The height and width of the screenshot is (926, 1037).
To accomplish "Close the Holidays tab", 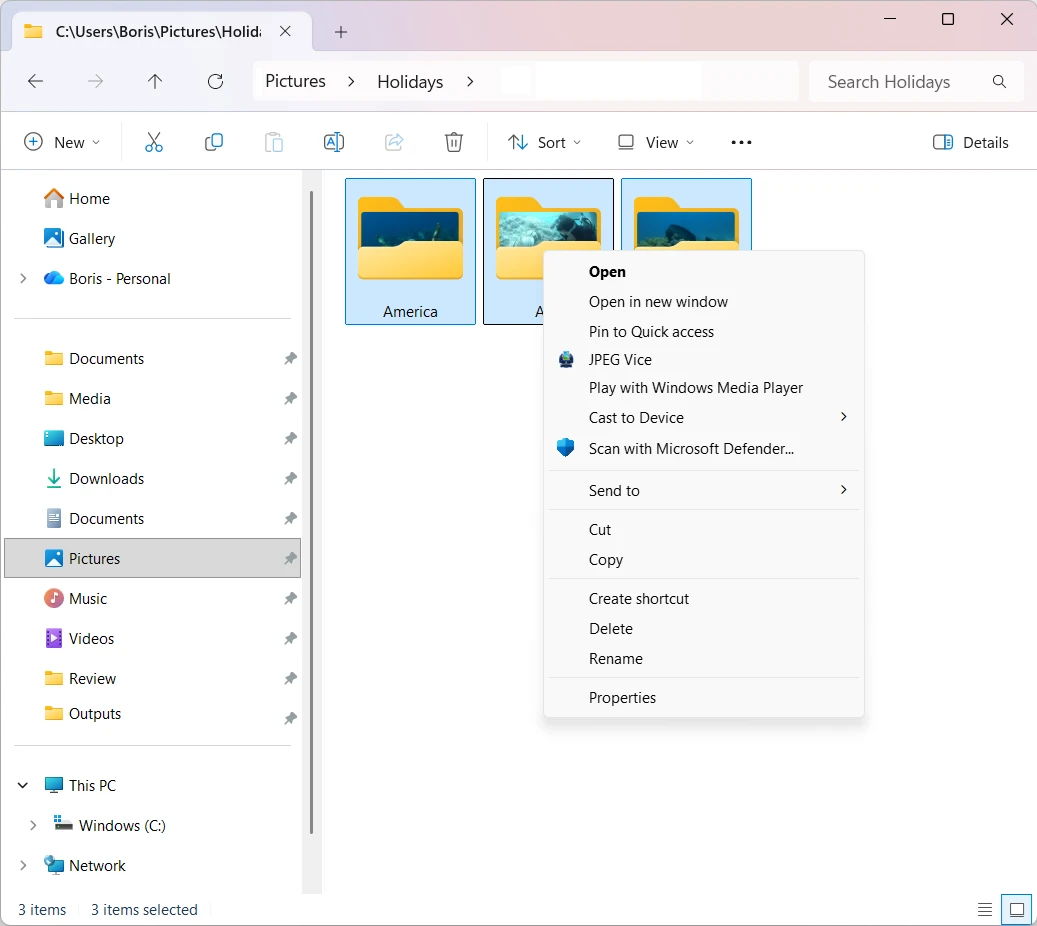I will pos(285,31).
